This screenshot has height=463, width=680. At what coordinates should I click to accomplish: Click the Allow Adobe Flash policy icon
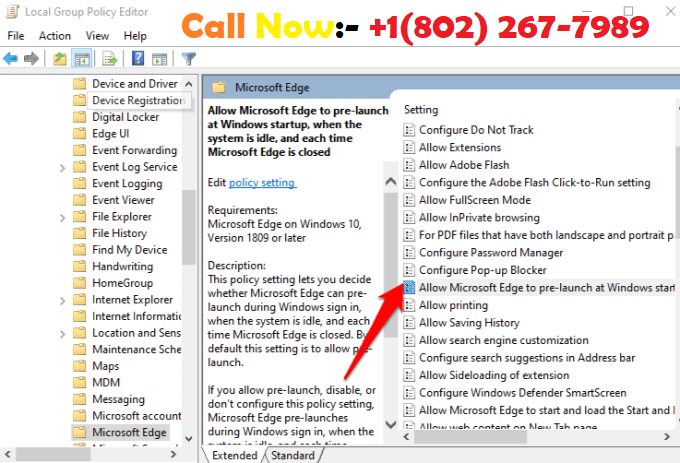click(x=409, y=165)
